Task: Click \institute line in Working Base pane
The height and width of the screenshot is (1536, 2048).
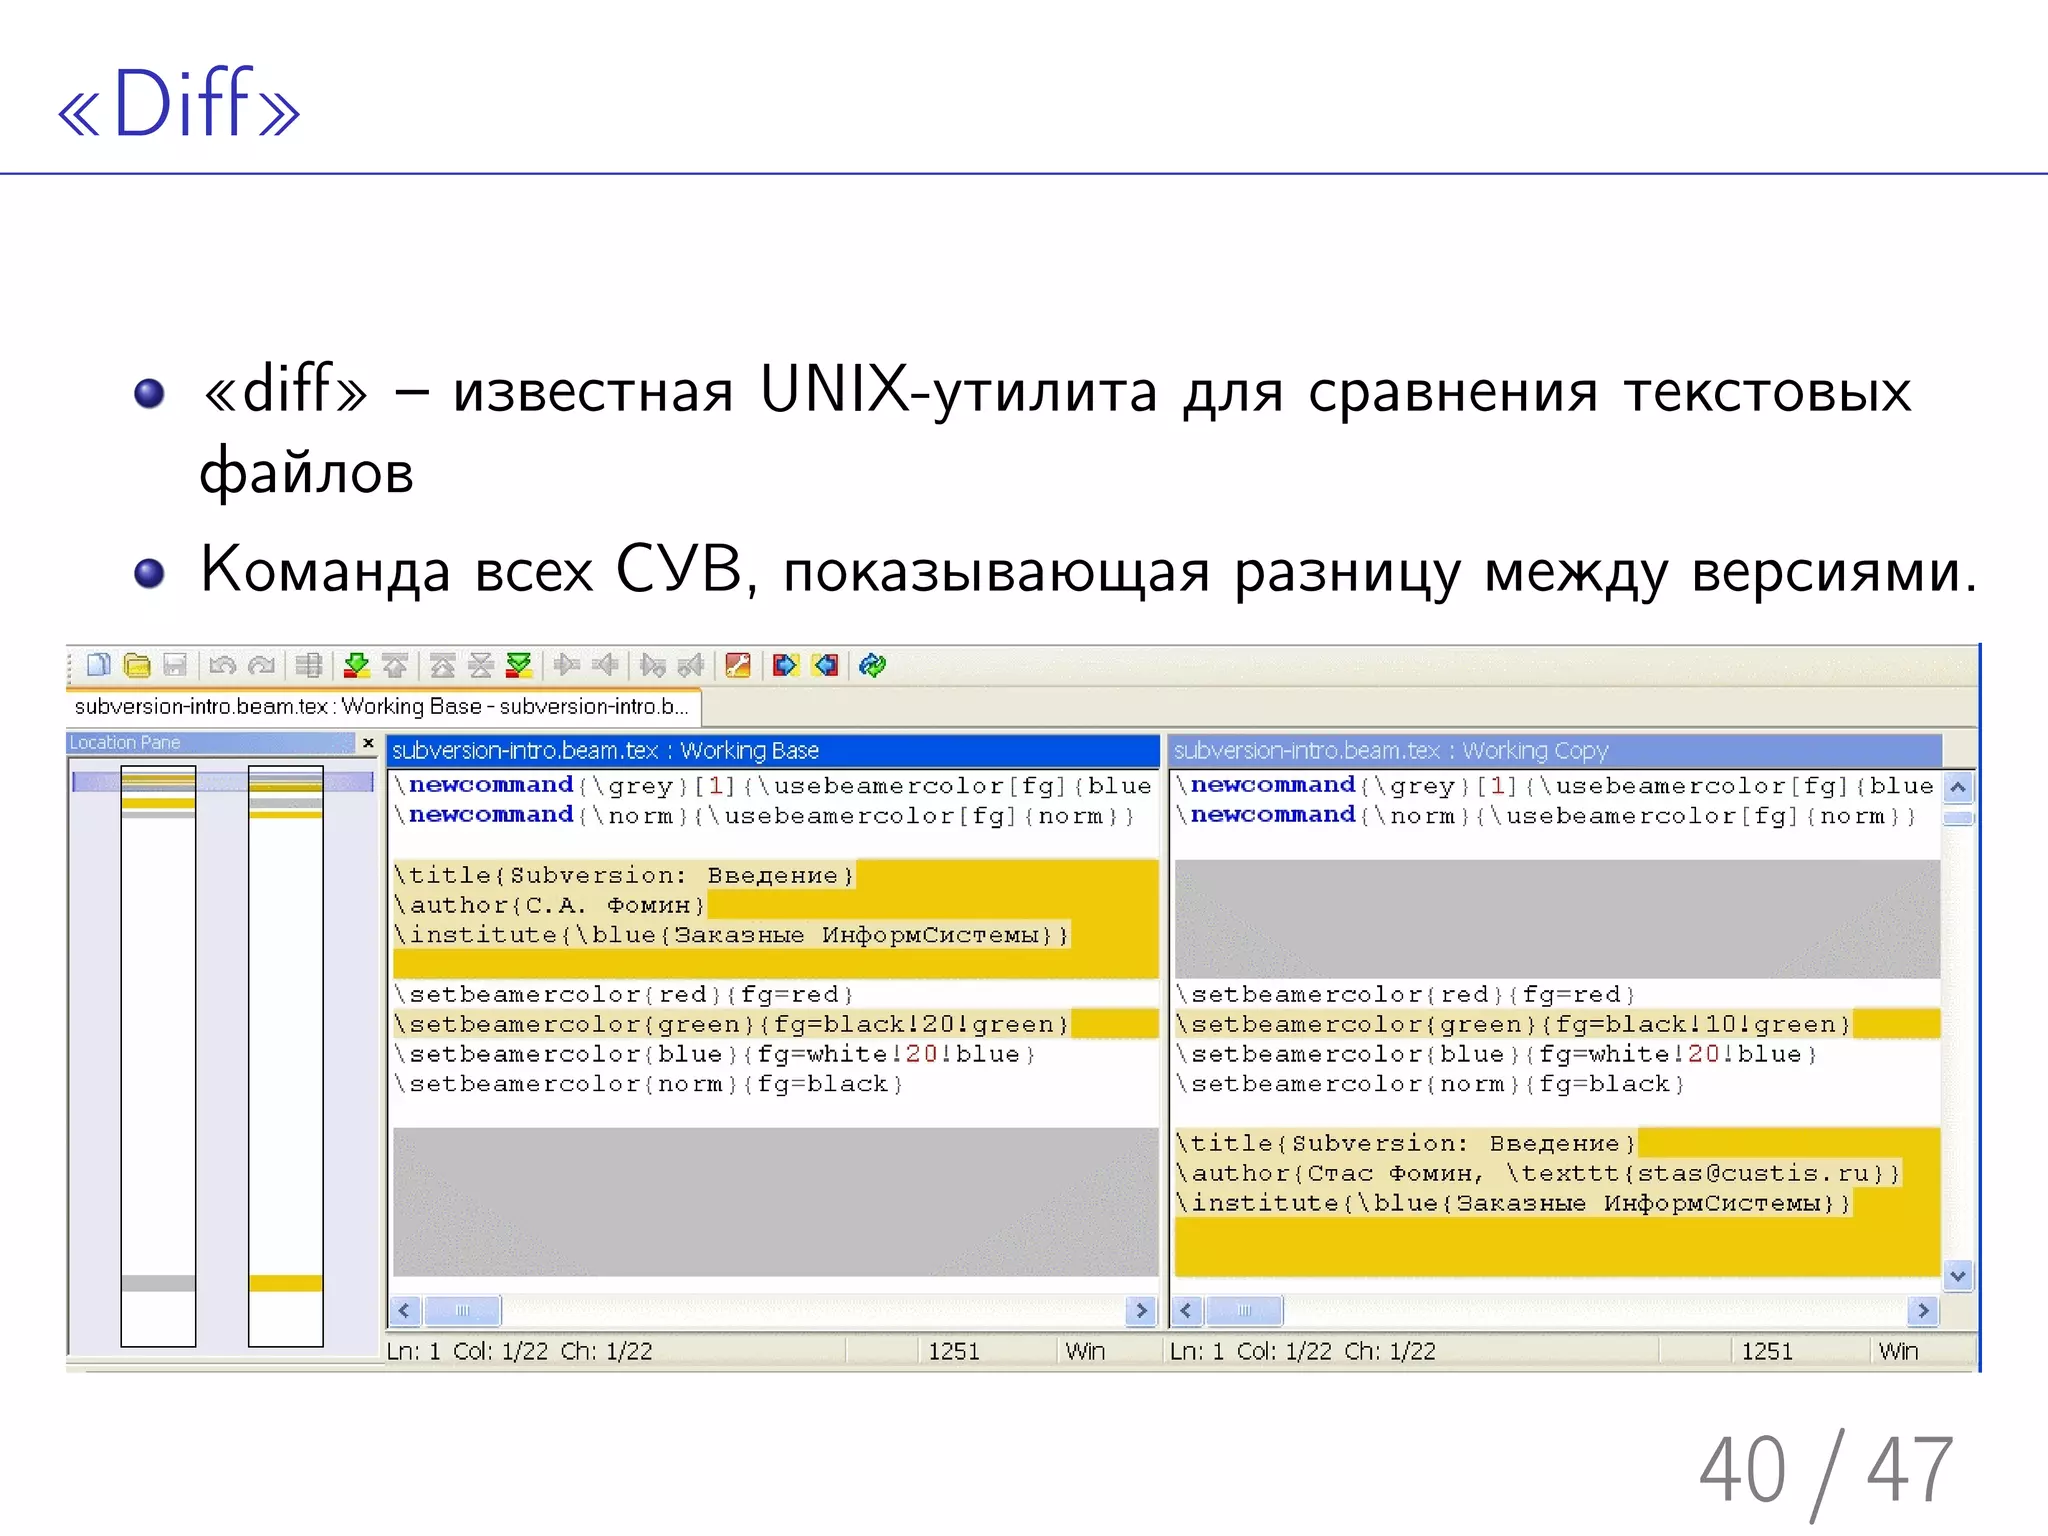Action: [x=732, y=935]
